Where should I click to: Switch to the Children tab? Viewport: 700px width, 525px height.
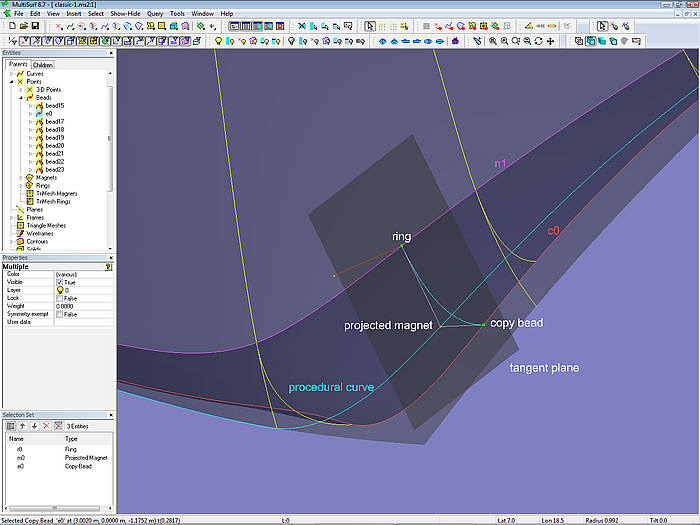pyautogui.click(x=43, y=64)
